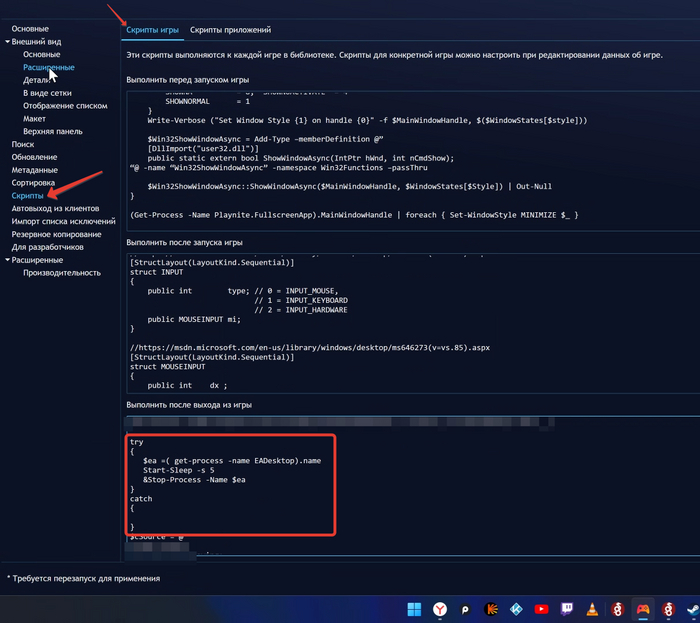700x623 pixels.
Task: Go to the Сортировка settings section
Action: click(x=33, y=183)
